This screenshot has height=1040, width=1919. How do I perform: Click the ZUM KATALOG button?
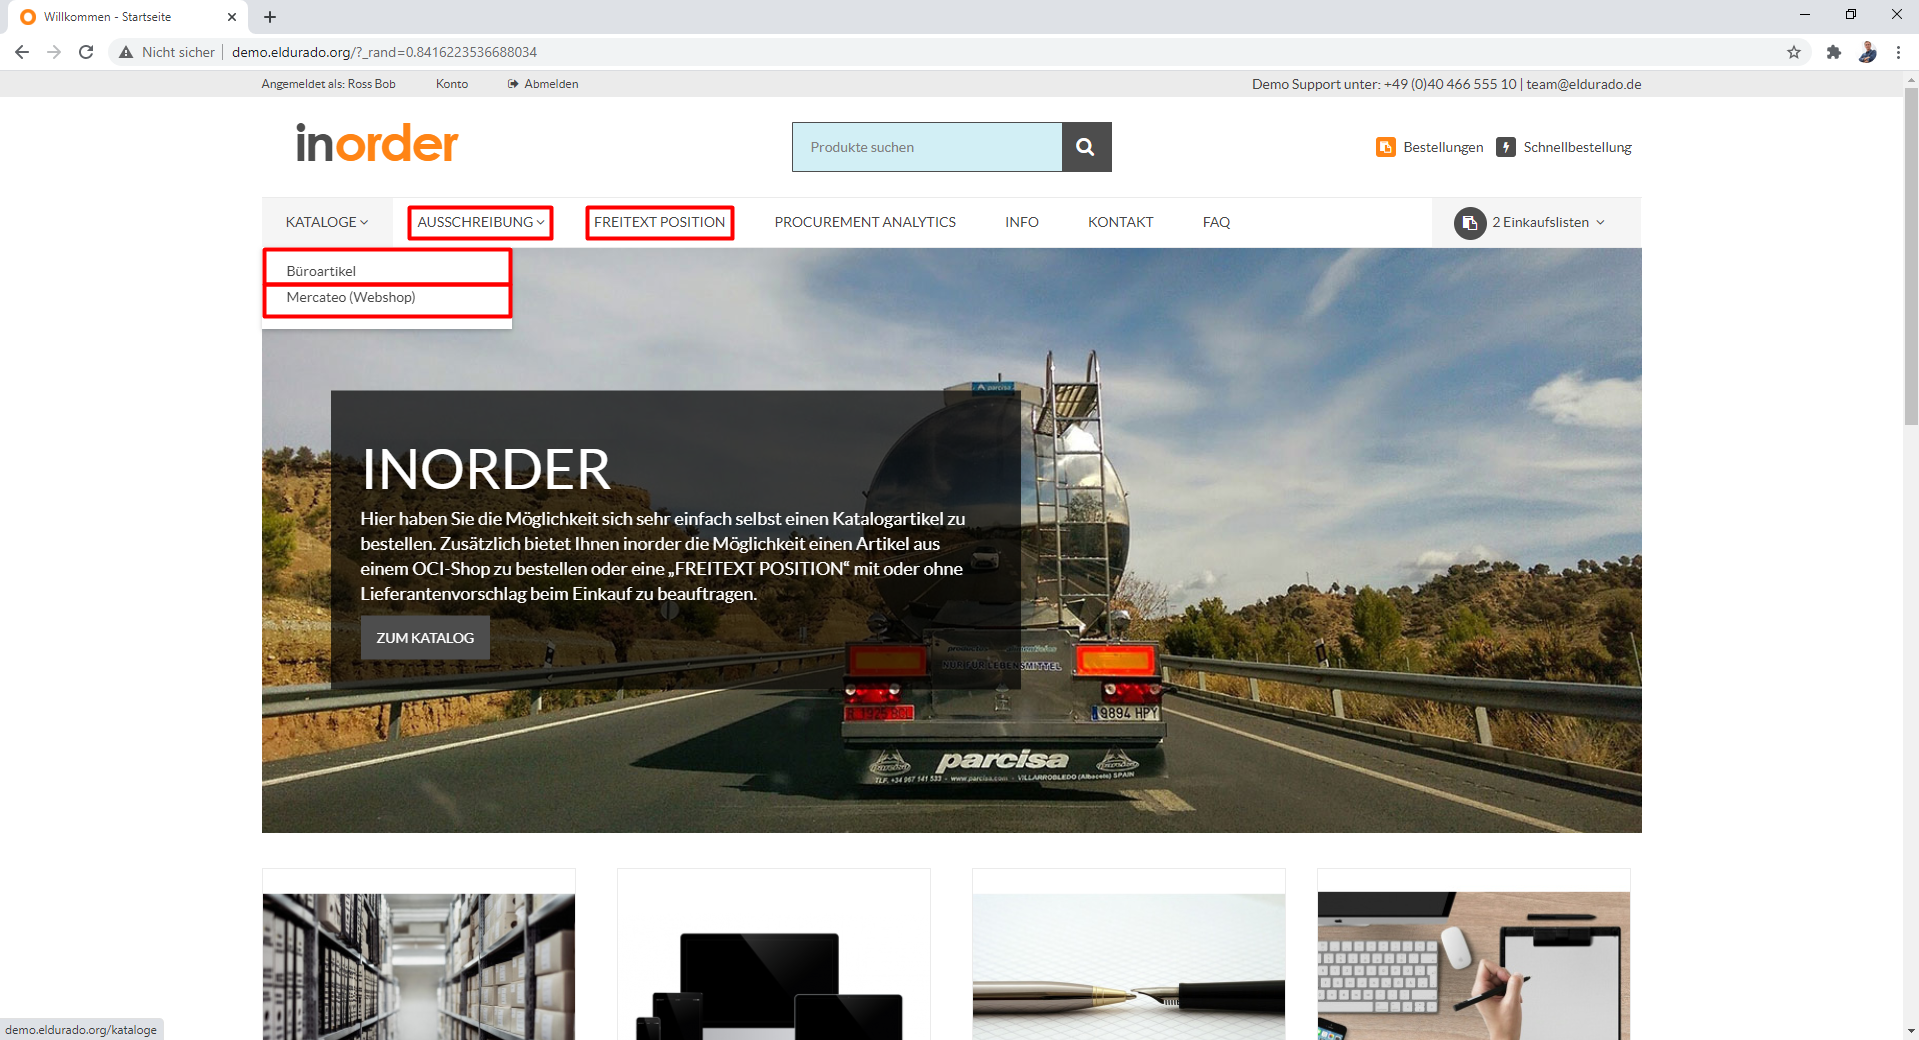[x=424, y=637]
